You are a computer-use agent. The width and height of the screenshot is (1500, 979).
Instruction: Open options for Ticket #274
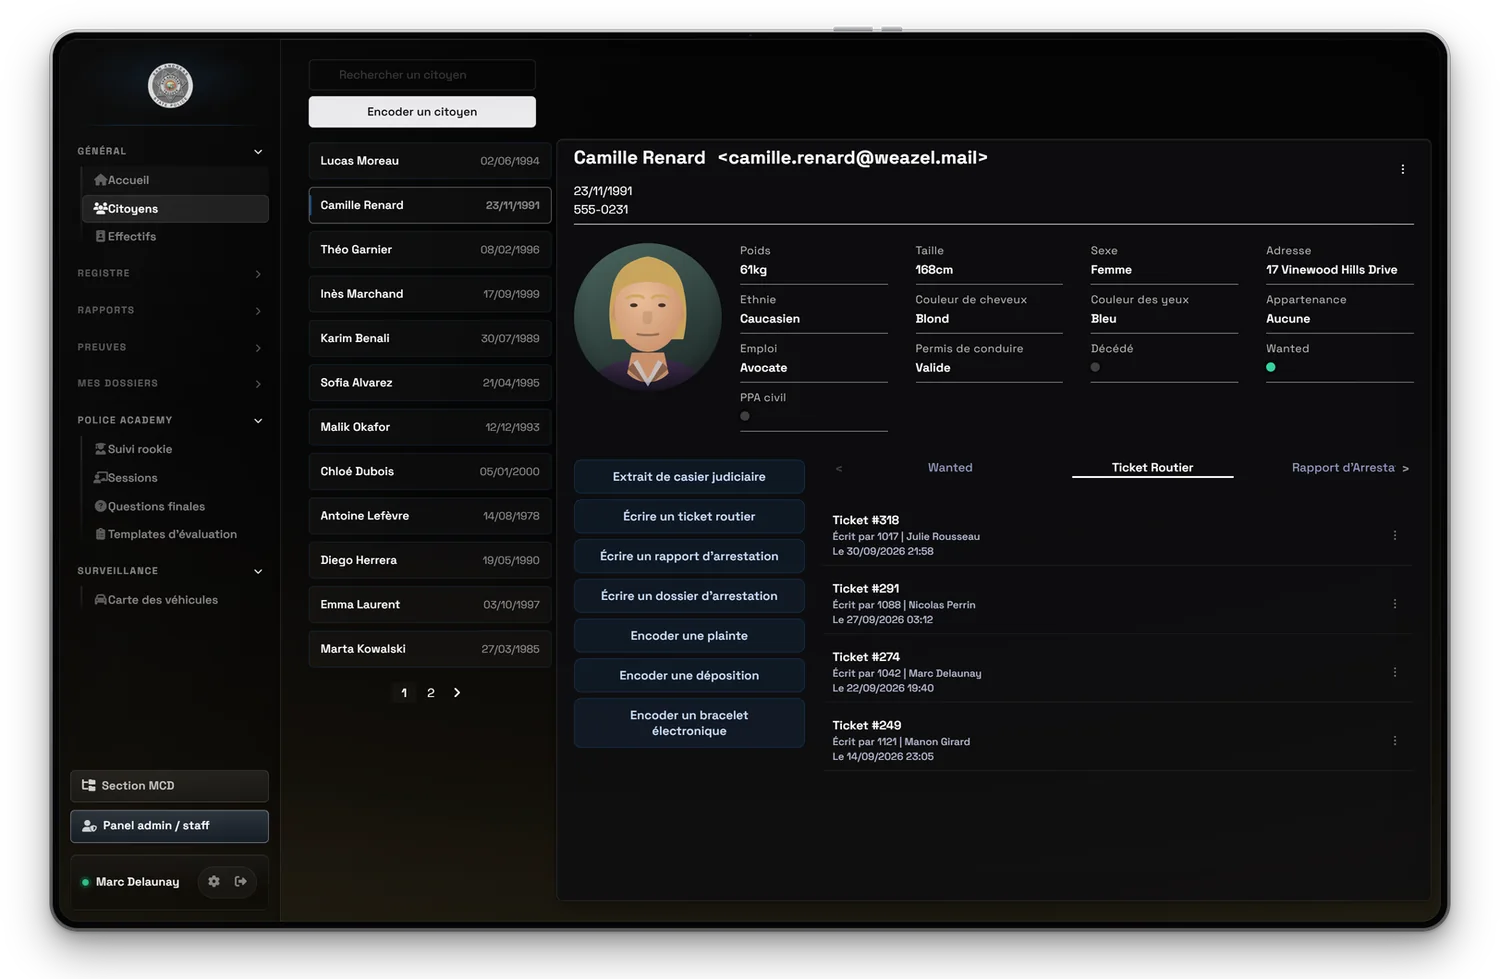coord(1395,672)
